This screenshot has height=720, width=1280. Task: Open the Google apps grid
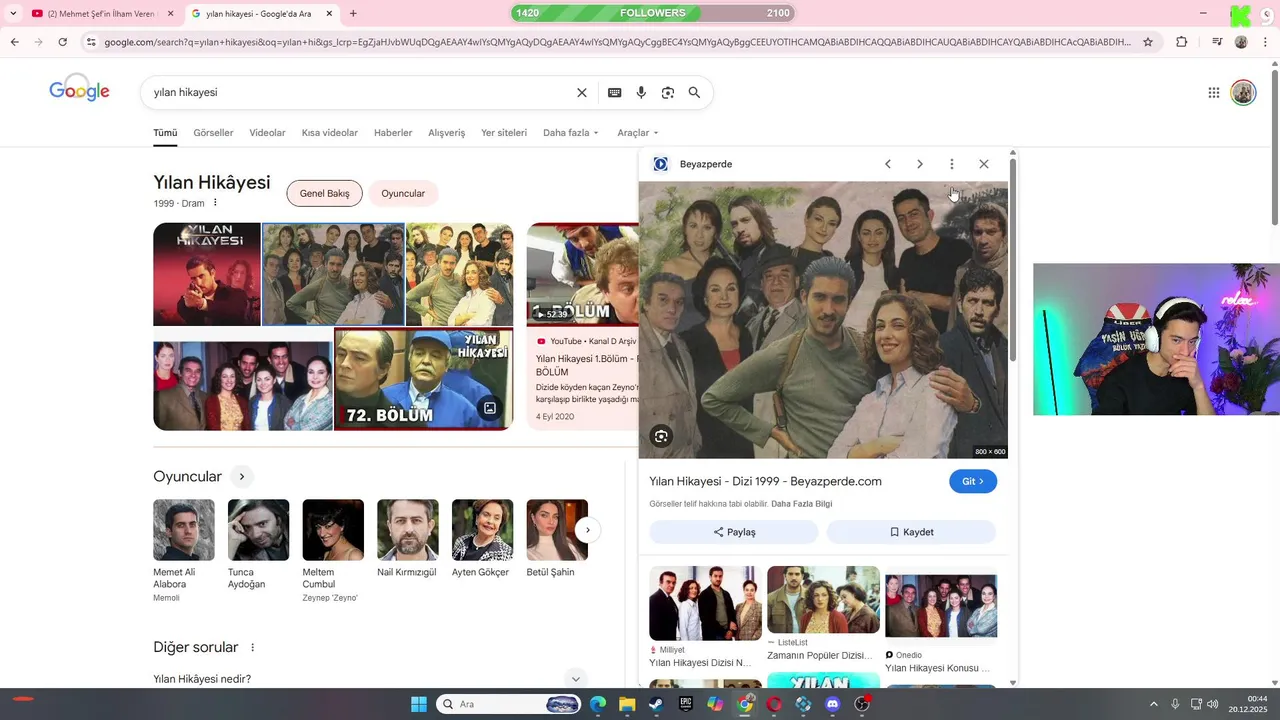point(1214,93)
